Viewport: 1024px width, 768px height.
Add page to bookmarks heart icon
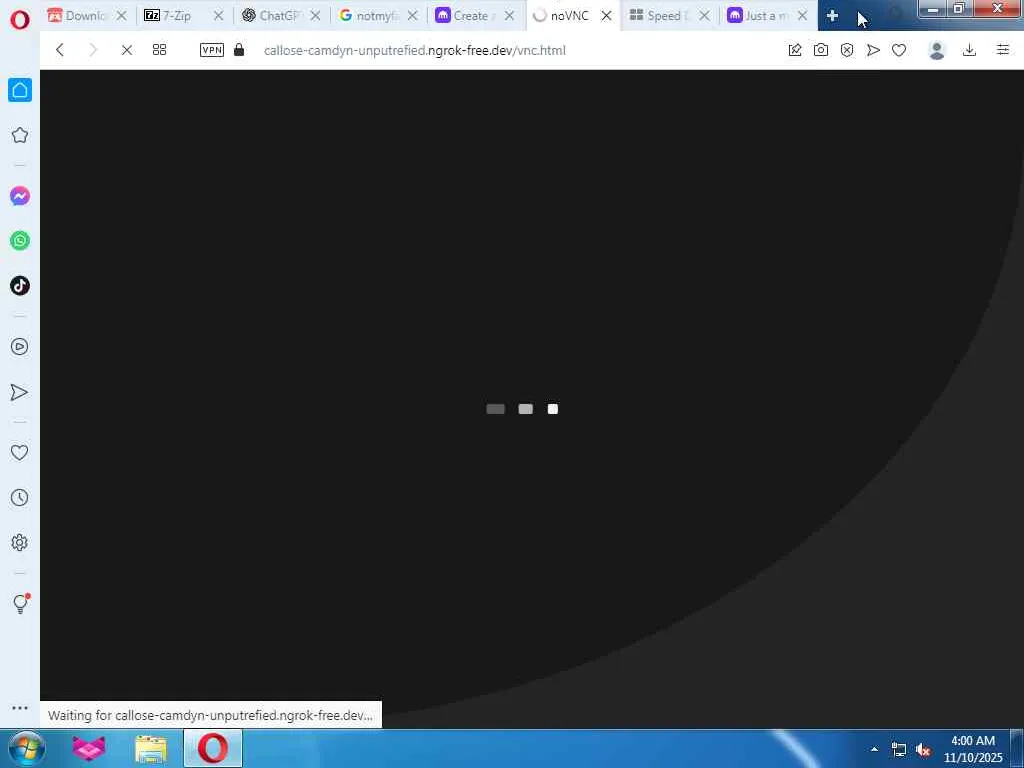point(899,50)
